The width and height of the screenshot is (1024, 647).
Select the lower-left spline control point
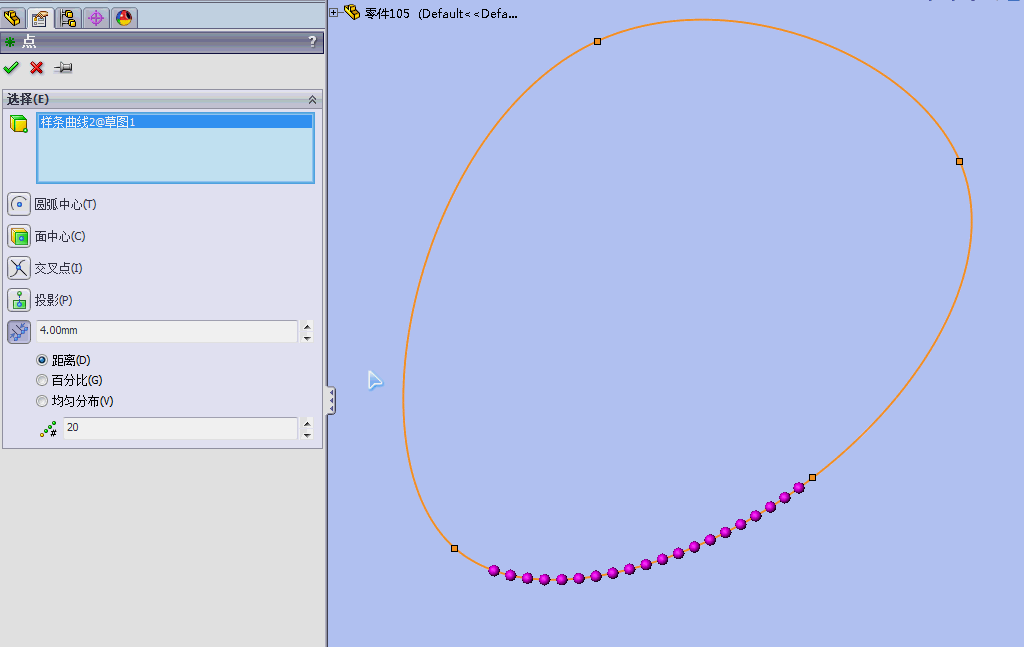click(x=455, y=548)
